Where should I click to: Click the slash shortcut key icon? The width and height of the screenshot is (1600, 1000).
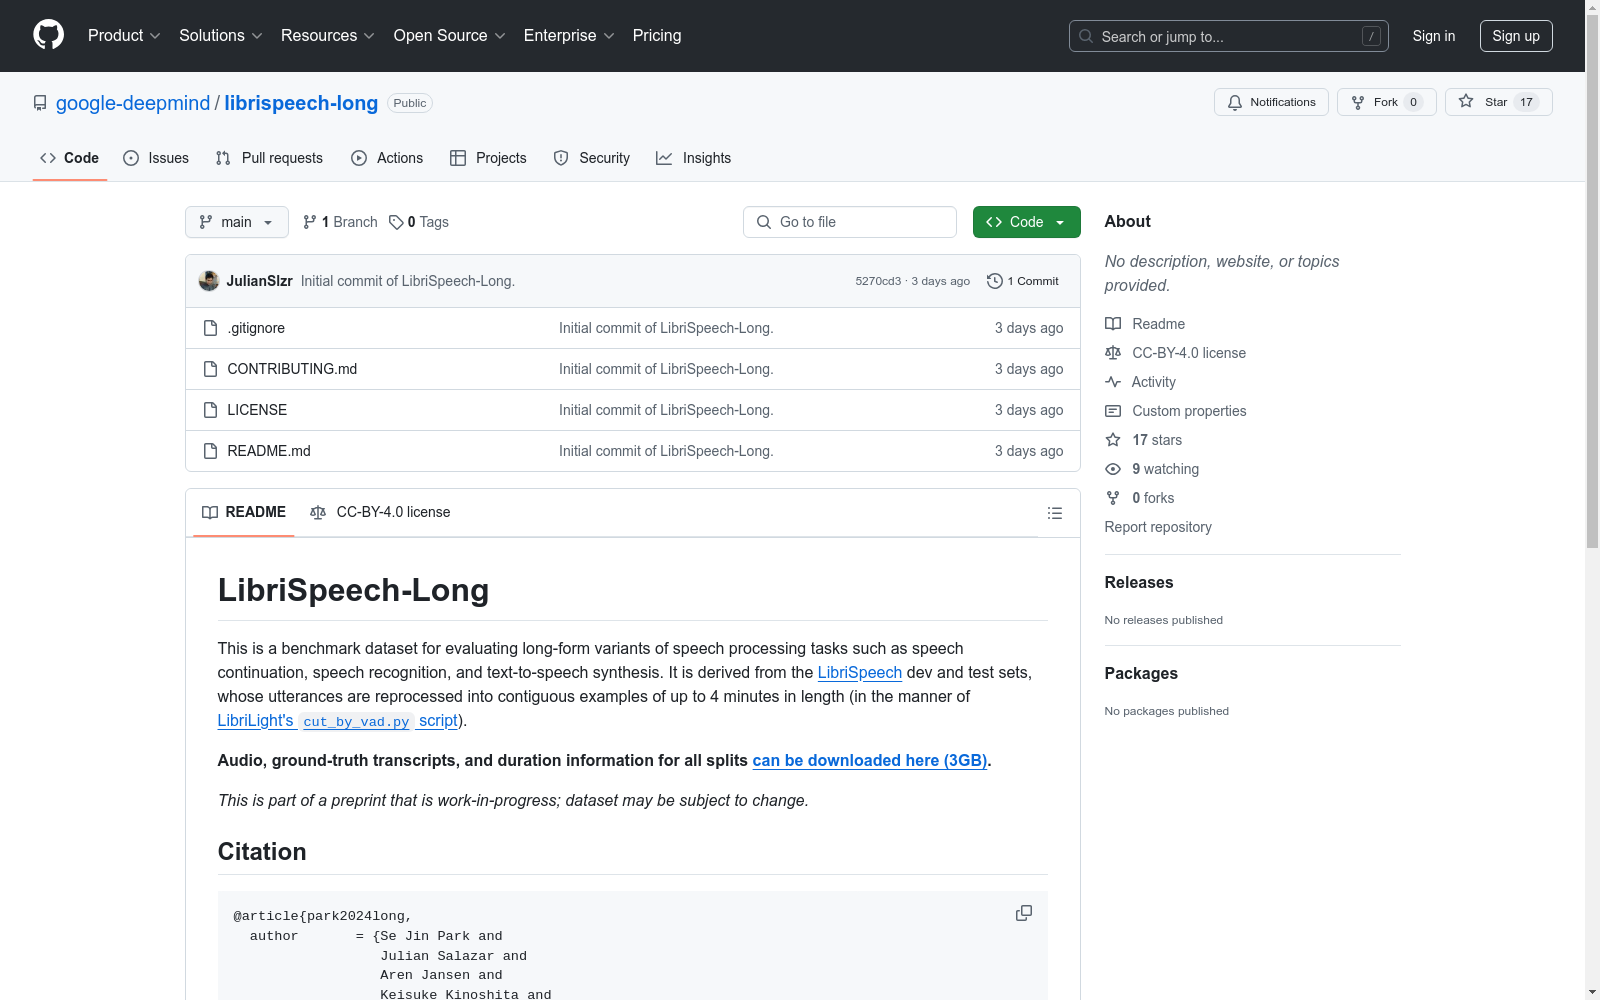point(1371,36)
